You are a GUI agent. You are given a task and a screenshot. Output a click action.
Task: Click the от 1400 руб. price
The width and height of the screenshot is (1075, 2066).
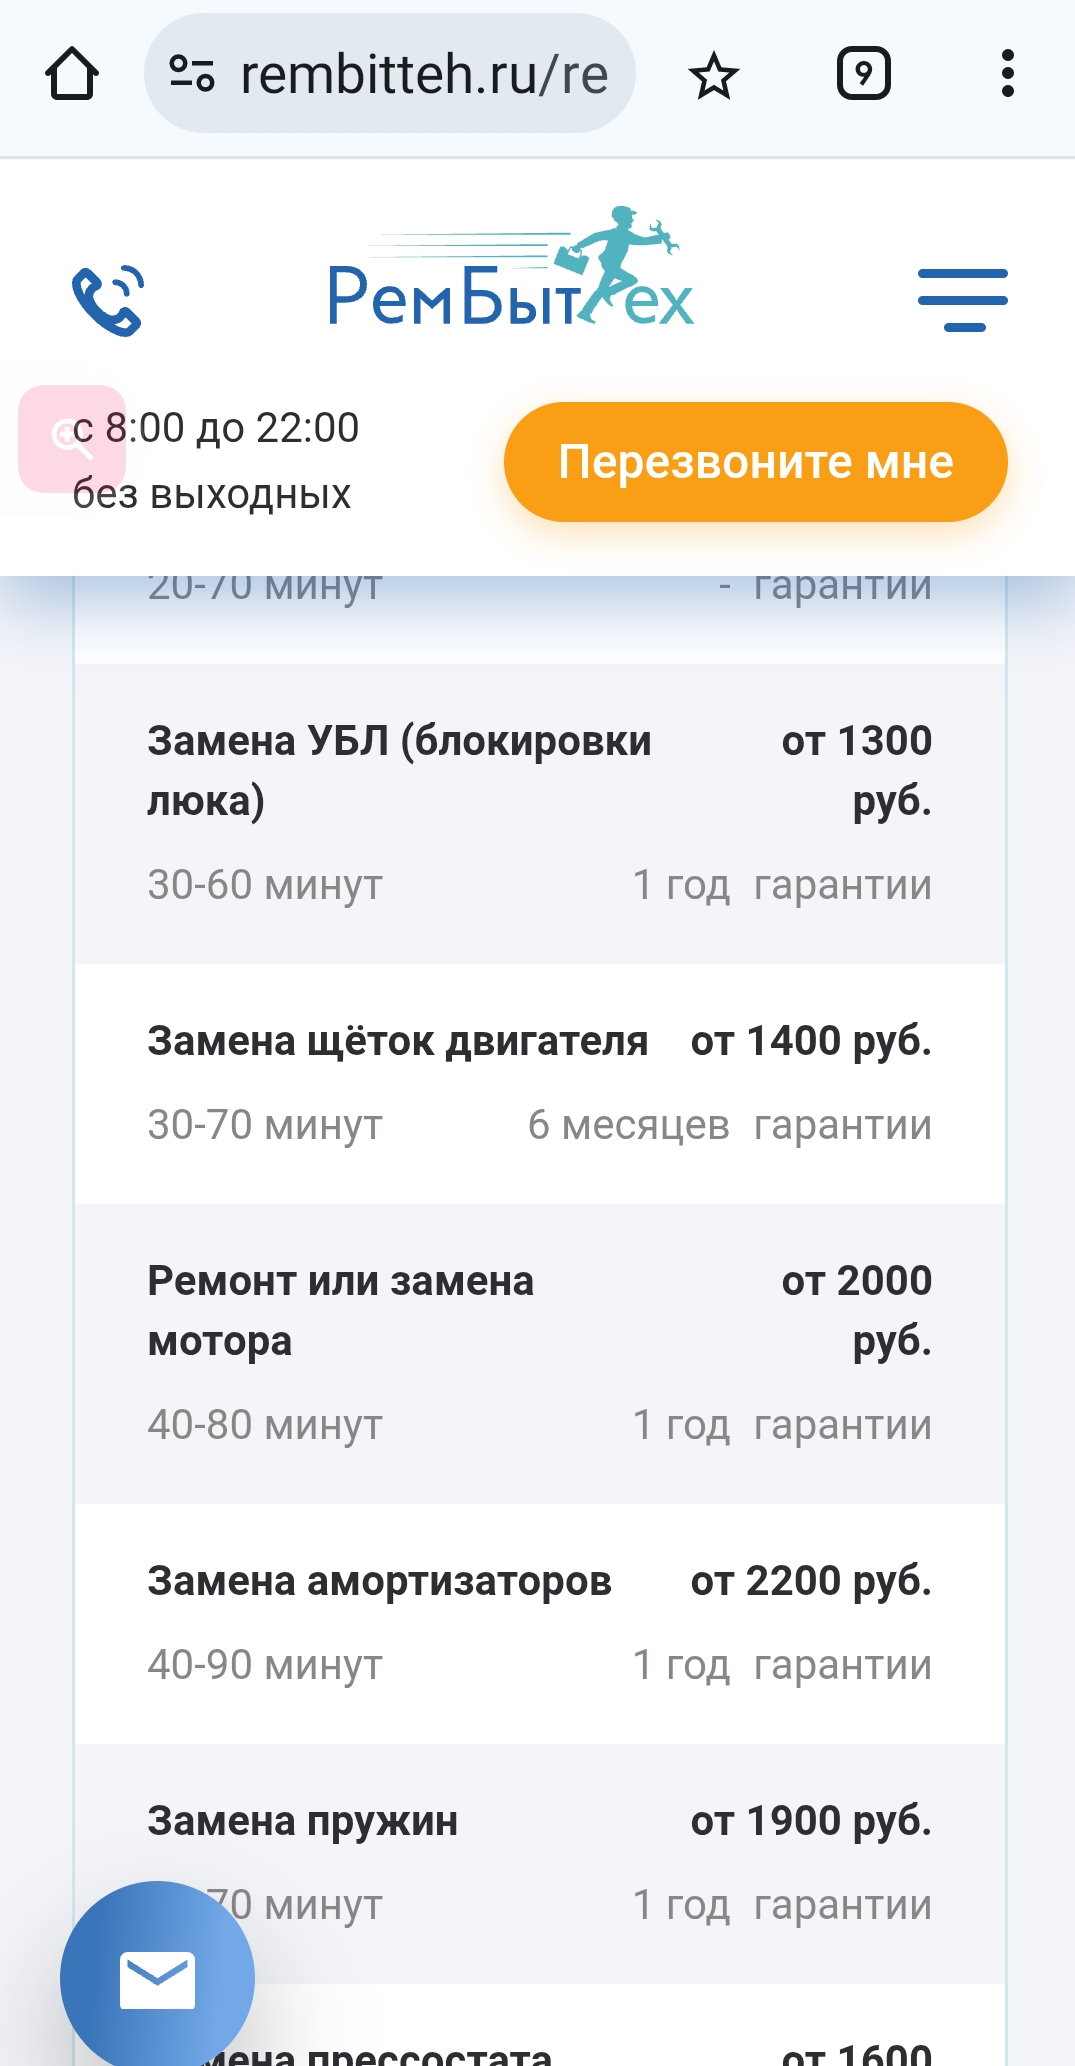tap(811, 1042)
